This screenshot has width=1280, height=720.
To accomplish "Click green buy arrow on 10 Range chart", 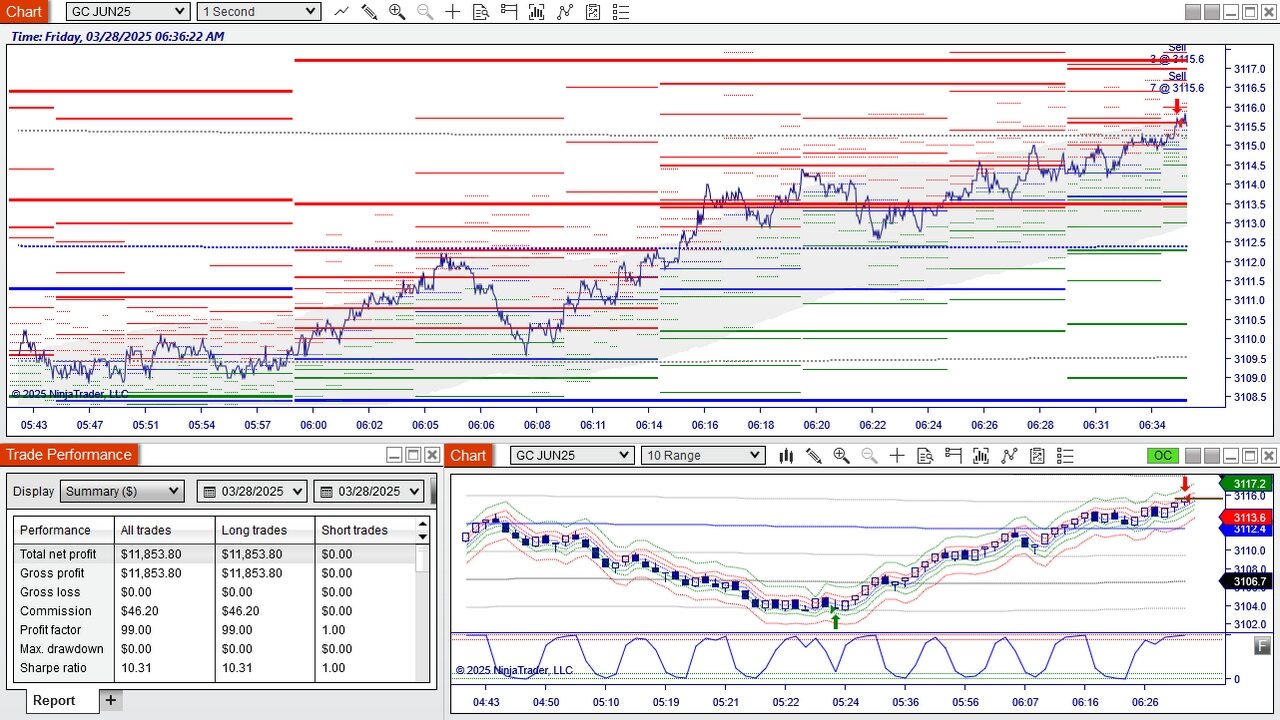I will point(835,620).
